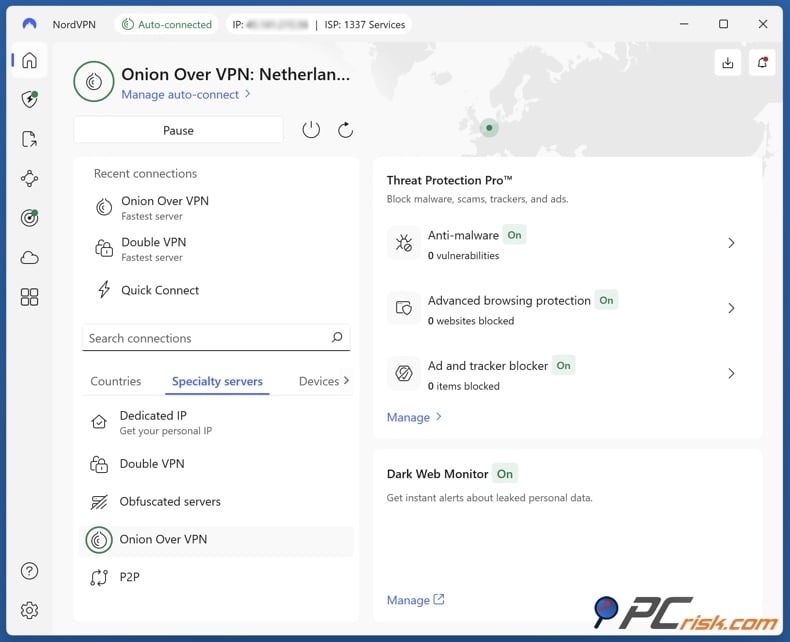Screen dimensions: 790x642
Task: Click the Onion Over VPN: Netherlands heading
Action: [x=235, y=74]
